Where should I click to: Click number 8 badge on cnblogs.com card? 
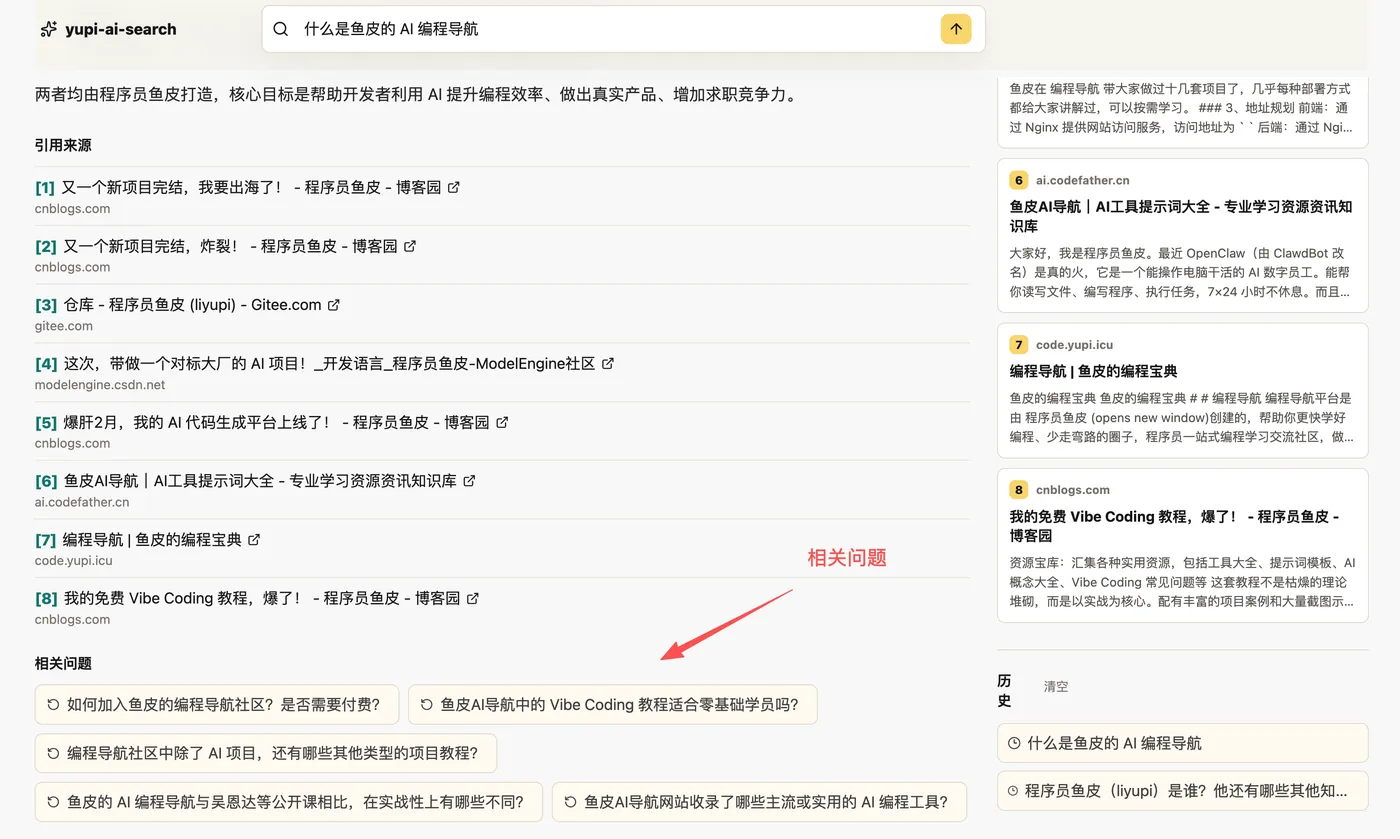1019,490
